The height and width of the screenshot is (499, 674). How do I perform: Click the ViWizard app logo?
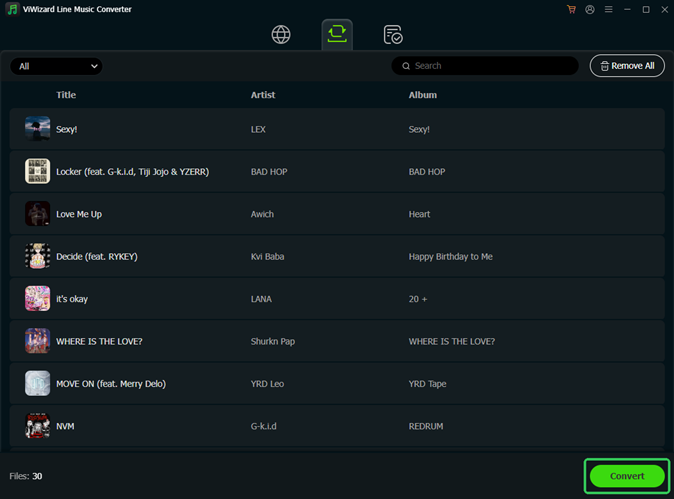[x=12, y=9]
